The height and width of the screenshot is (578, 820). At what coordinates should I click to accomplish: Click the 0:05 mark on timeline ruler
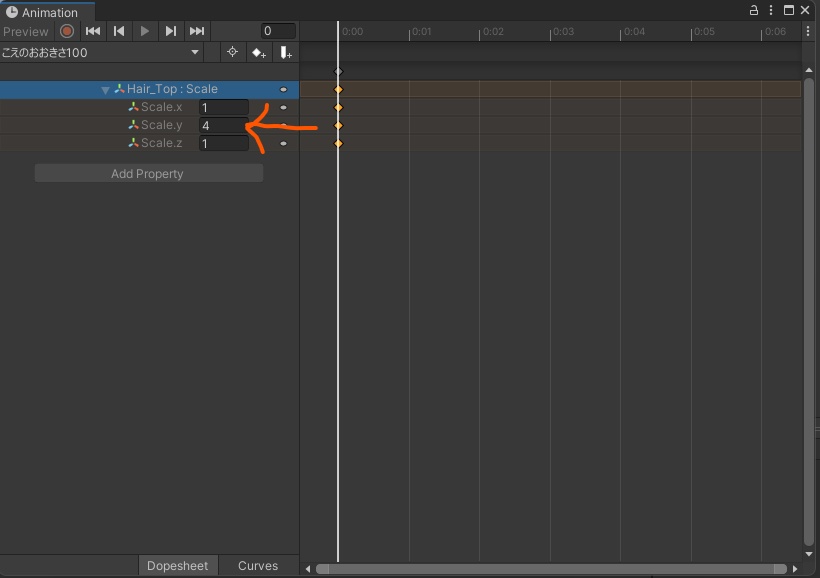704,31
